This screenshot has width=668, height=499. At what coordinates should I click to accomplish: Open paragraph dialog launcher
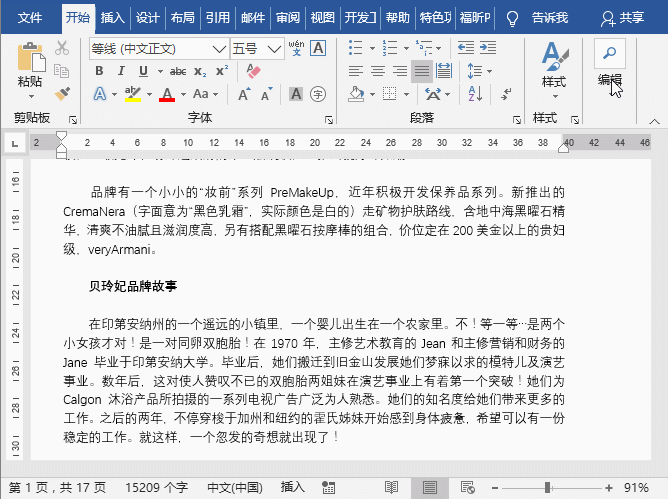[x=517, y=120]
